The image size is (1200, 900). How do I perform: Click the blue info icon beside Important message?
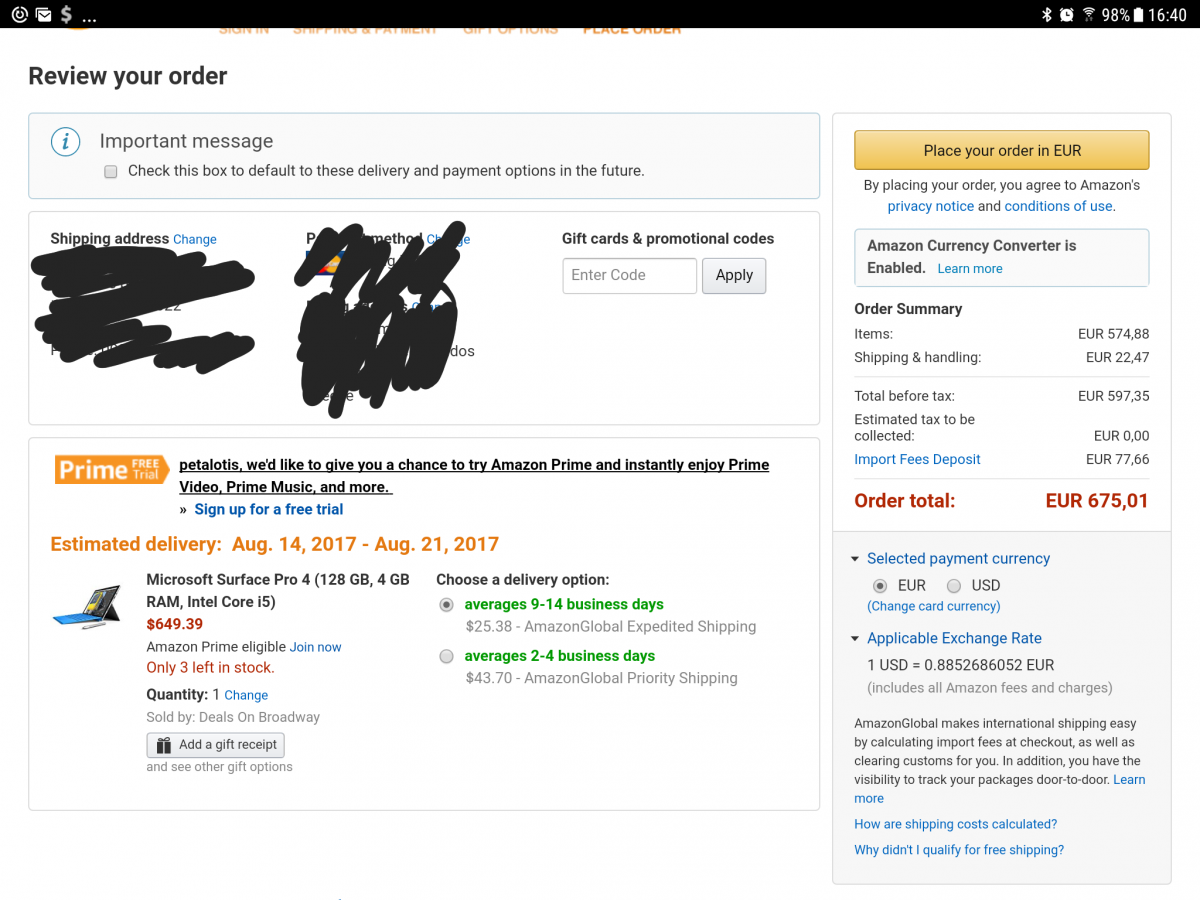click(x=66, y=142)
